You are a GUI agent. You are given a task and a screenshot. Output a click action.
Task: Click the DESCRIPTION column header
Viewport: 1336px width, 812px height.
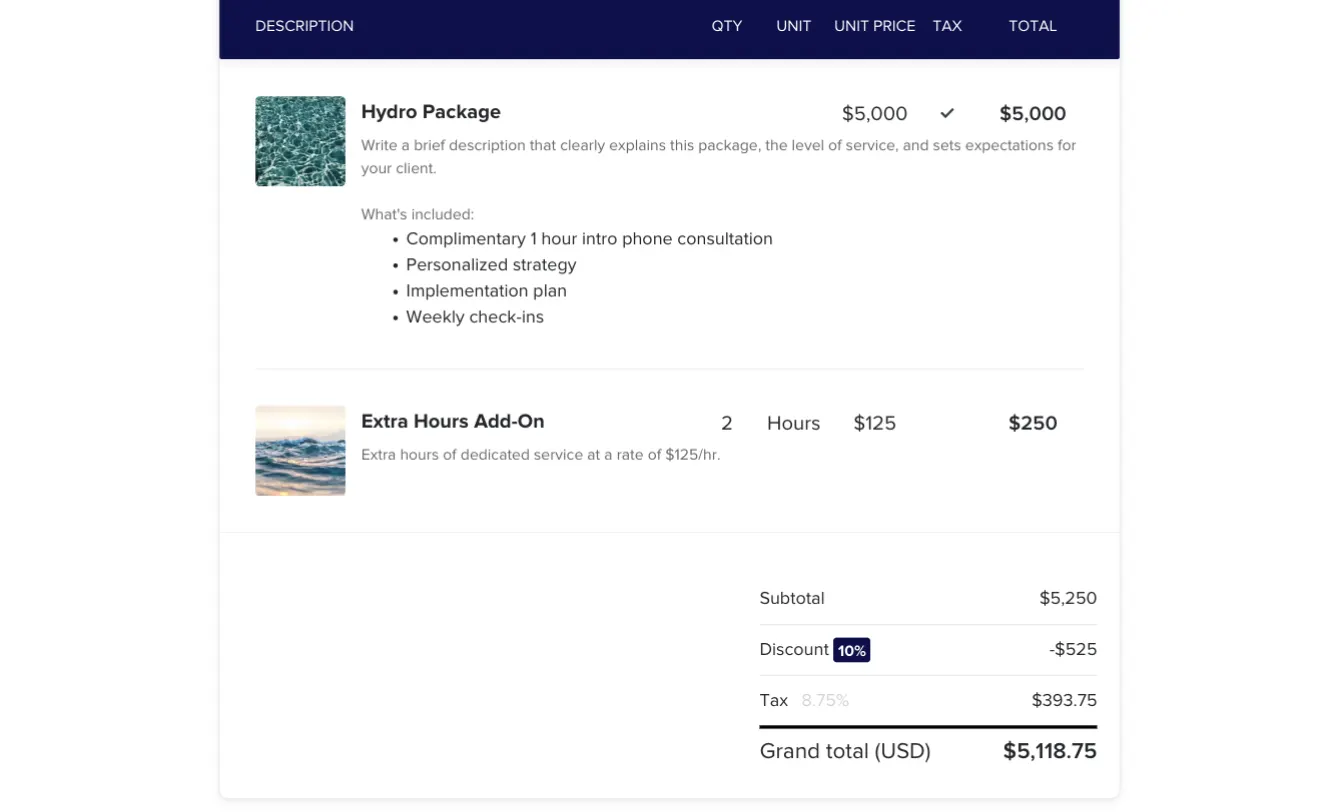click(304, 26)
